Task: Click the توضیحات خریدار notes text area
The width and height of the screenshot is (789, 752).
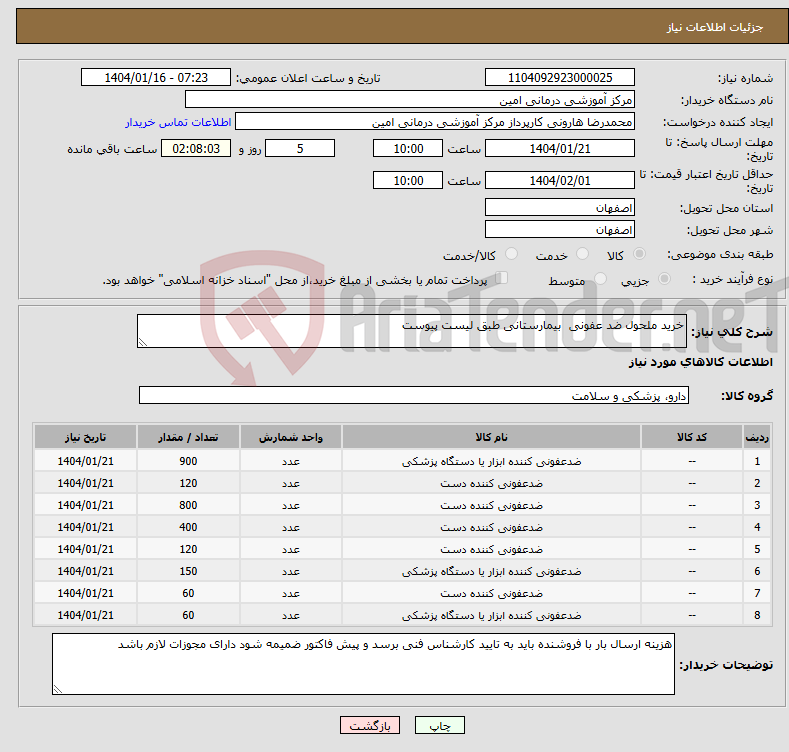Action: click(x=363, y=664)
